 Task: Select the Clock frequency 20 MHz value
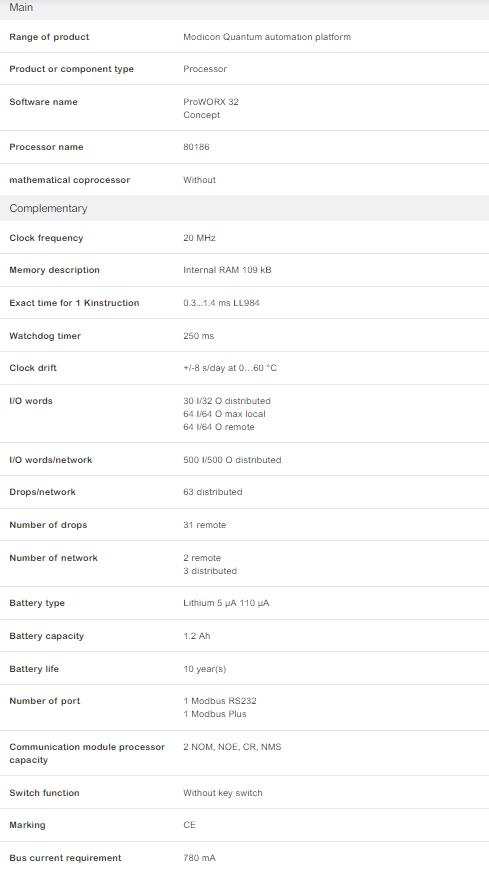[199, 238]
